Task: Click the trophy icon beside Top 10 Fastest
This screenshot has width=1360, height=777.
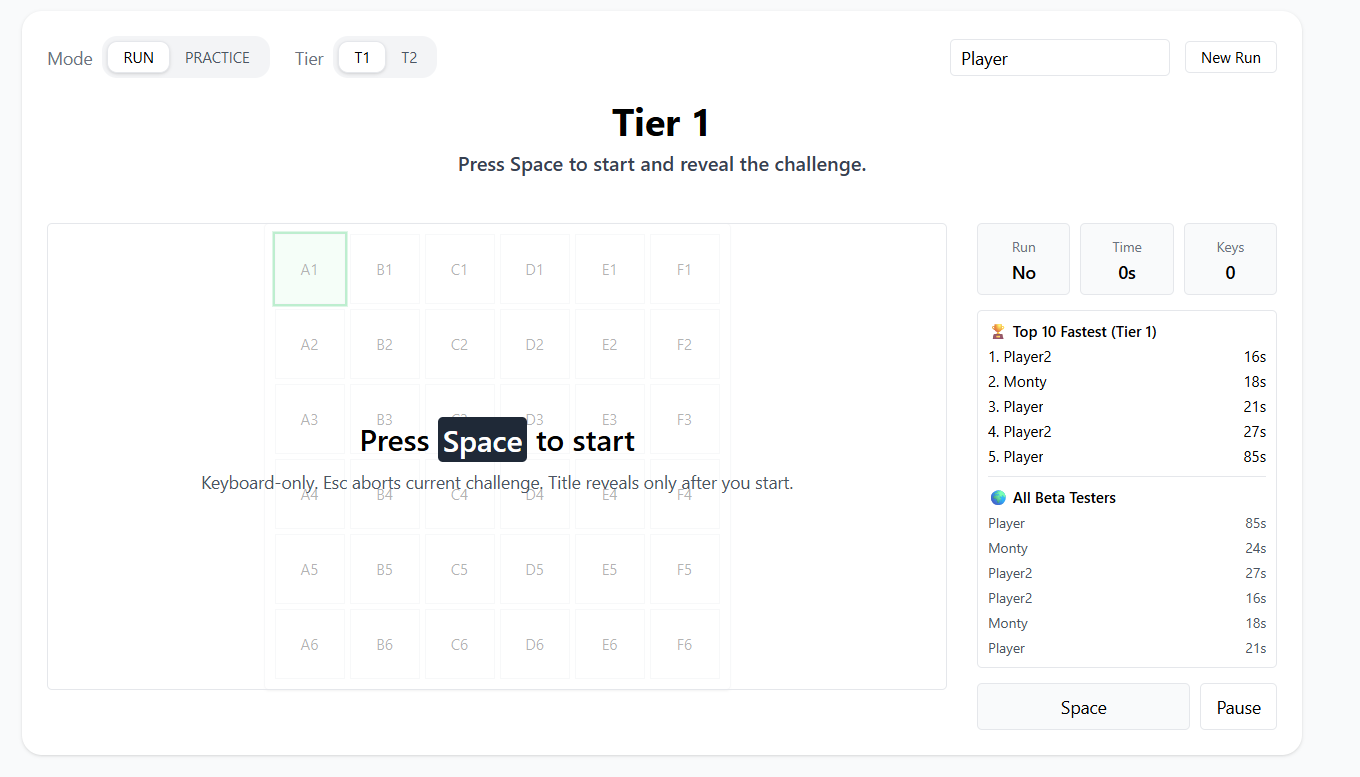Action: point(997,331)
